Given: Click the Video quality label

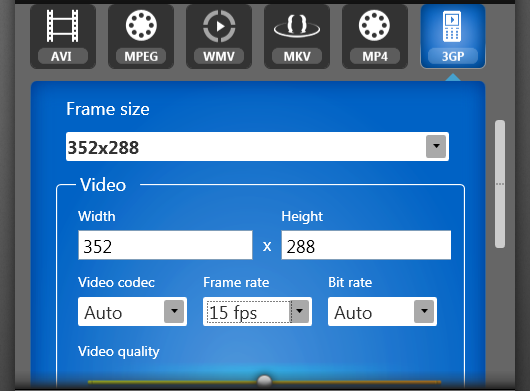Looking at the screenshot, I should tap(119, 352).
